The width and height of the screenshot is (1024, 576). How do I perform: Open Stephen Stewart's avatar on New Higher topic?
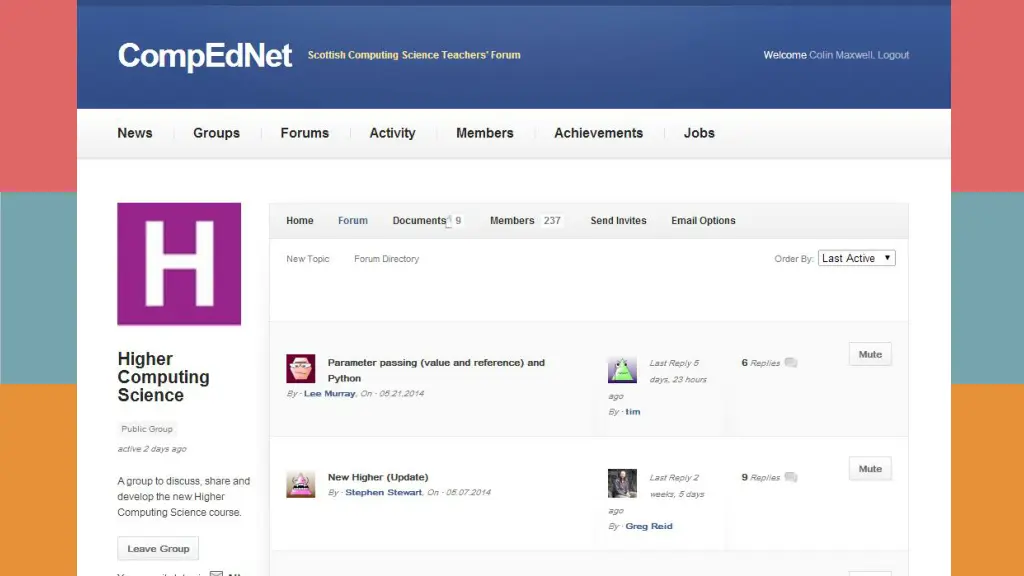coord(300,484)
